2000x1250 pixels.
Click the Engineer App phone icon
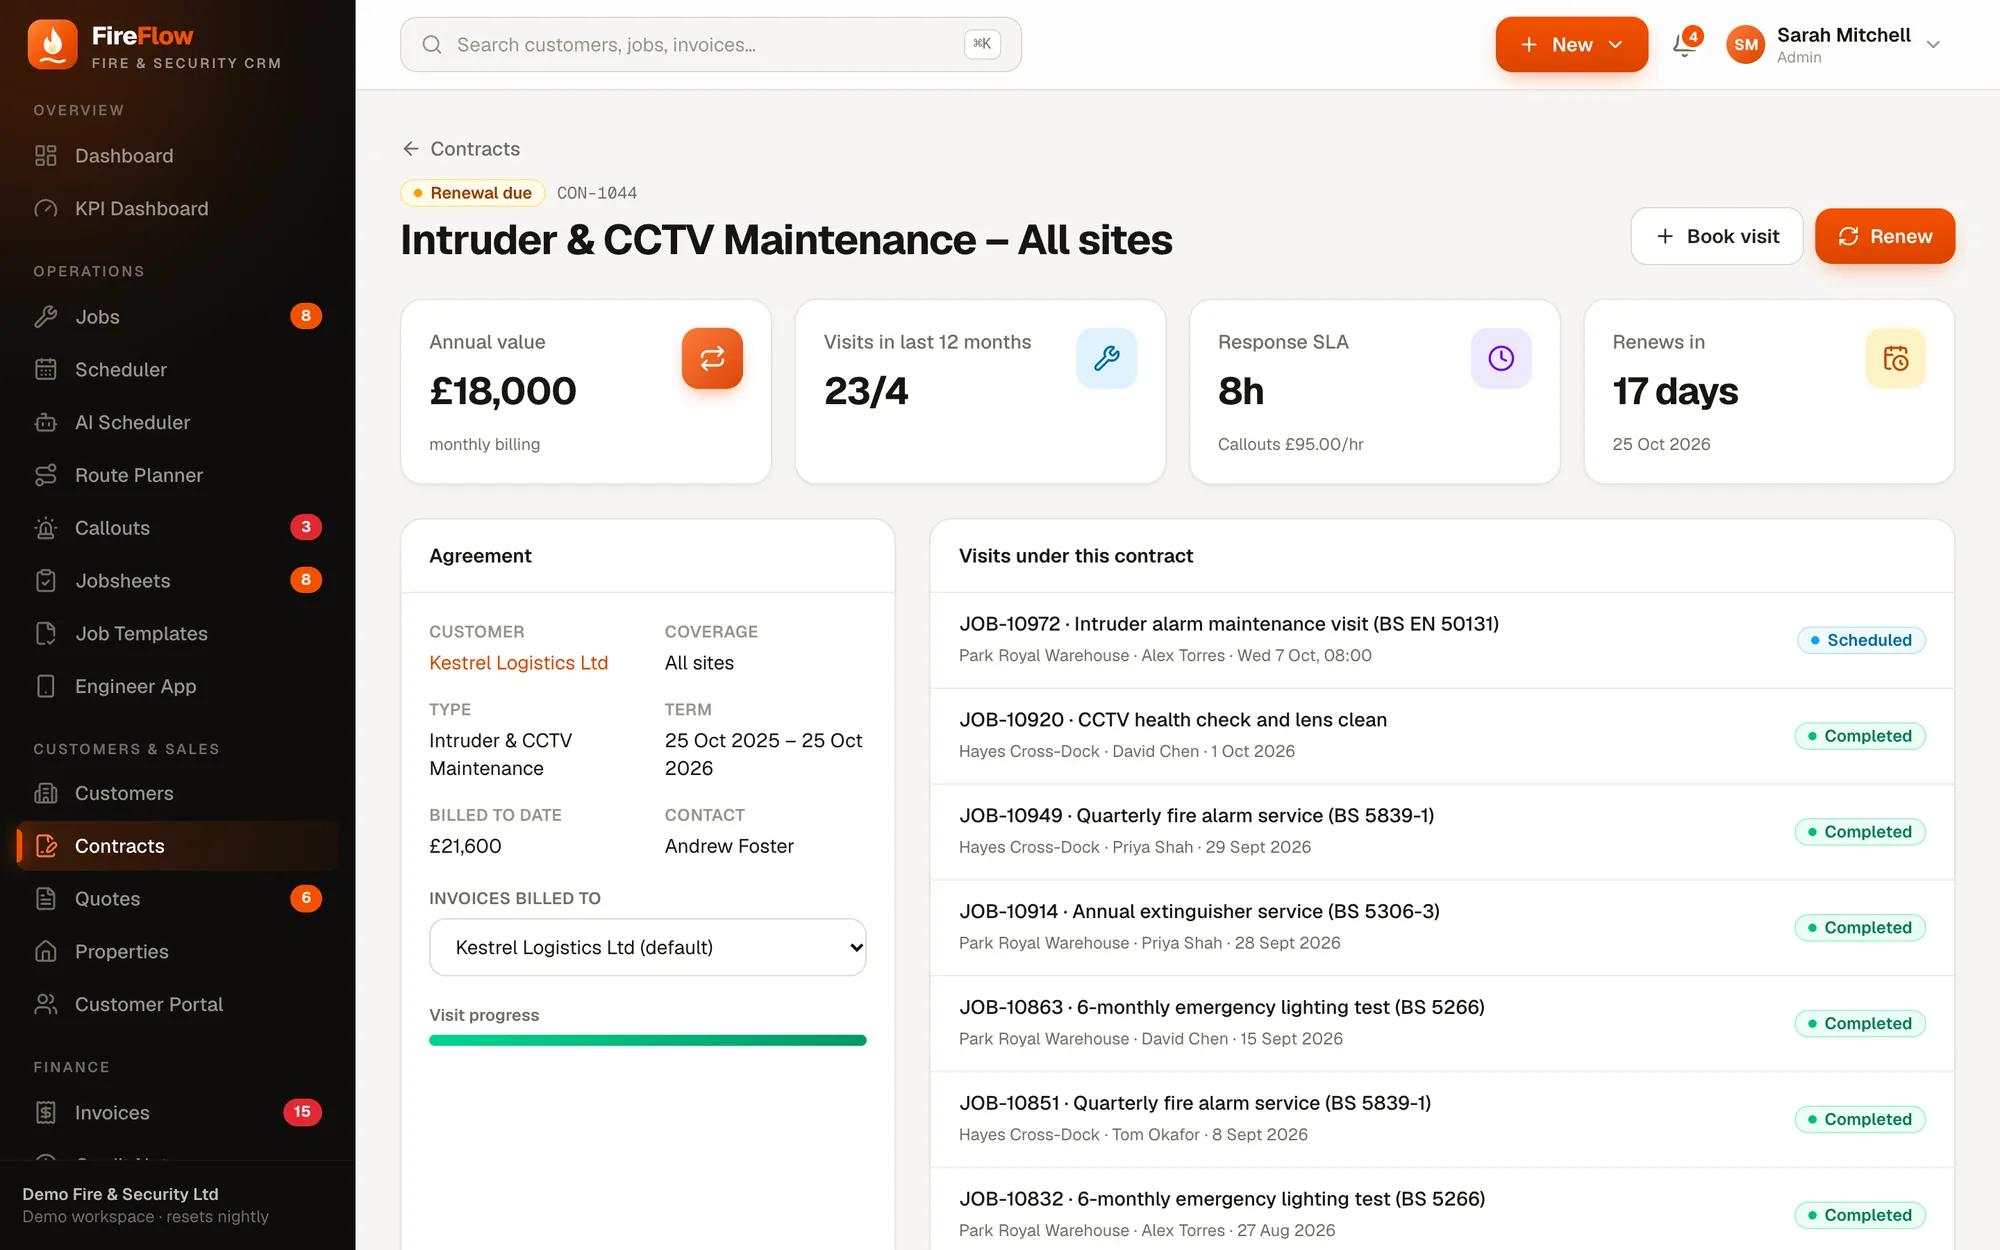[46, 687]
